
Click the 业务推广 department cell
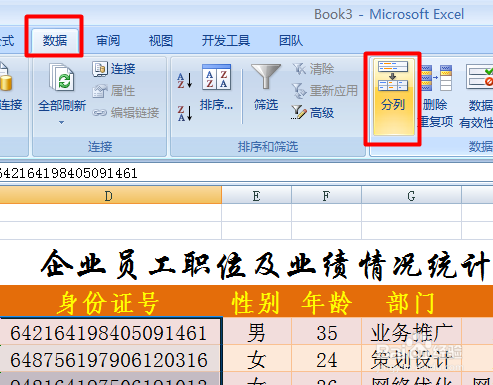[411, 332]
